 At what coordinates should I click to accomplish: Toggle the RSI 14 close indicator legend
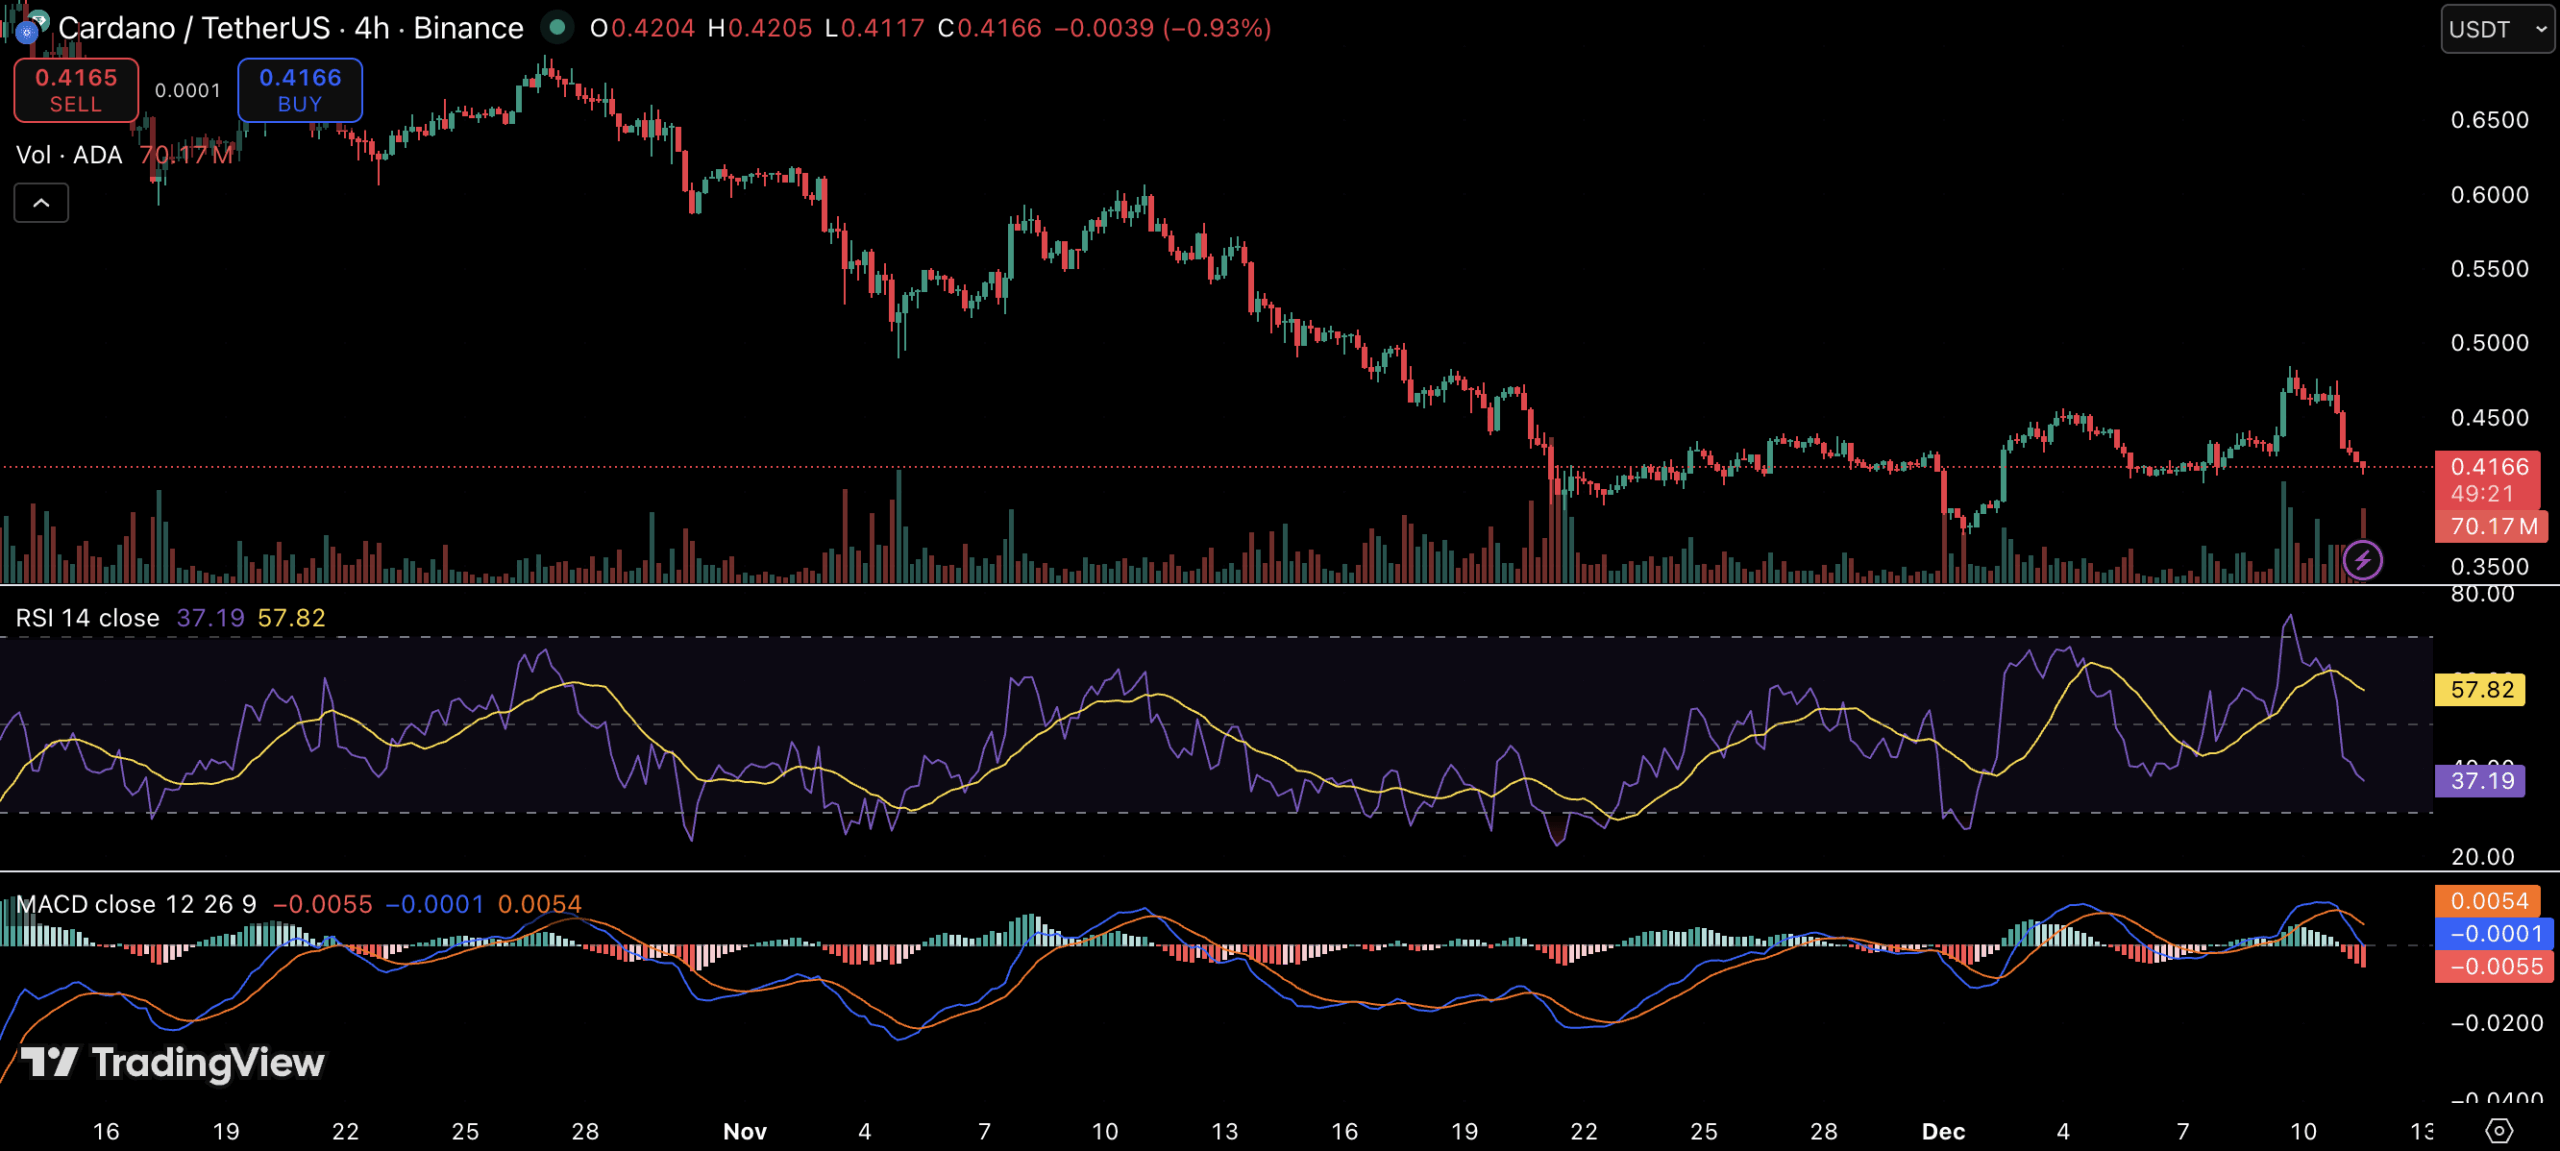[x=88, y=617]
